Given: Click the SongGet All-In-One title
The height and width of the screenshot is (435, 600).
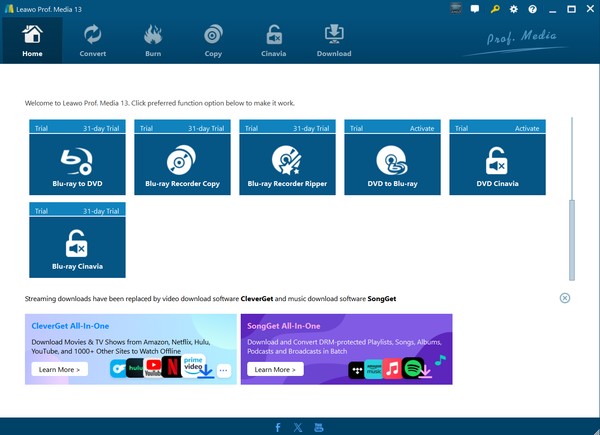Looking at the screenshot, I should [284, 326].
